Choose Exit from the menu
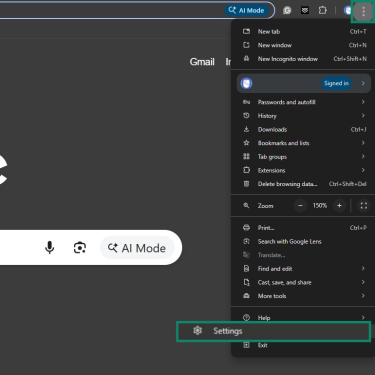375x375 pixels. [304, 346]
